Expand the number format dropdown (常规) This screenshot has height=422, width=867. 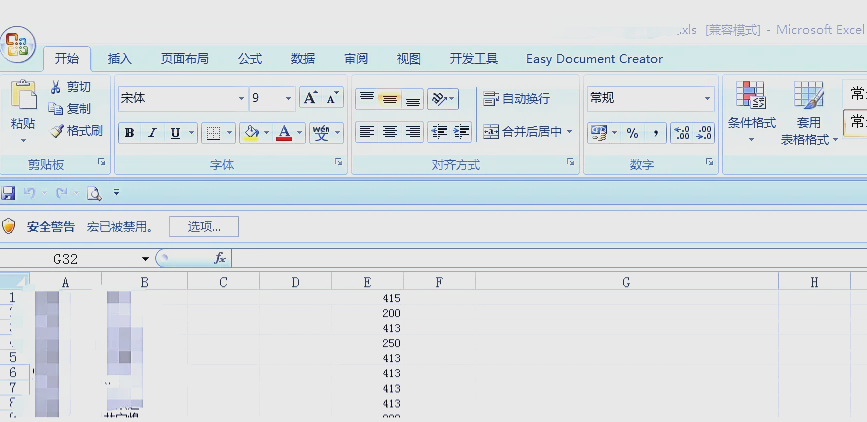pyautogui.click(x=707, y=98)
